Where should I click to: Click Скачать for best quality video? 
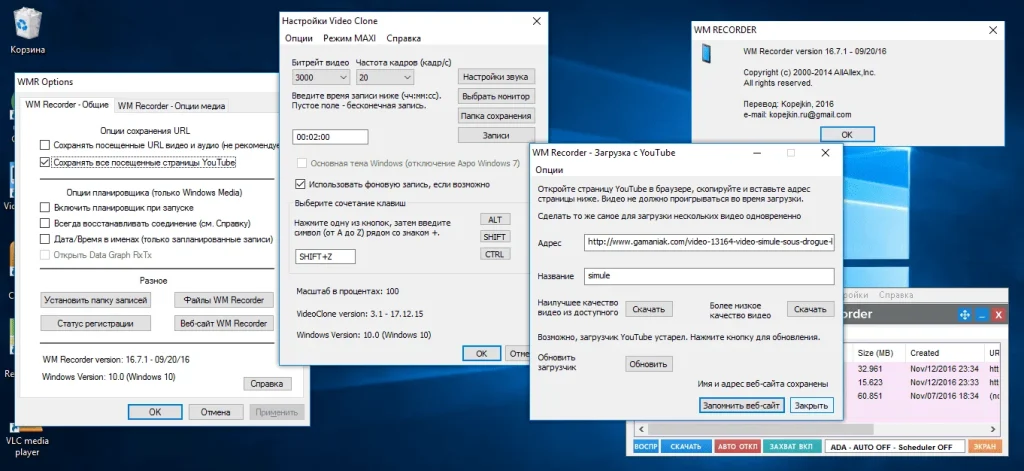(x=649, y=309)
